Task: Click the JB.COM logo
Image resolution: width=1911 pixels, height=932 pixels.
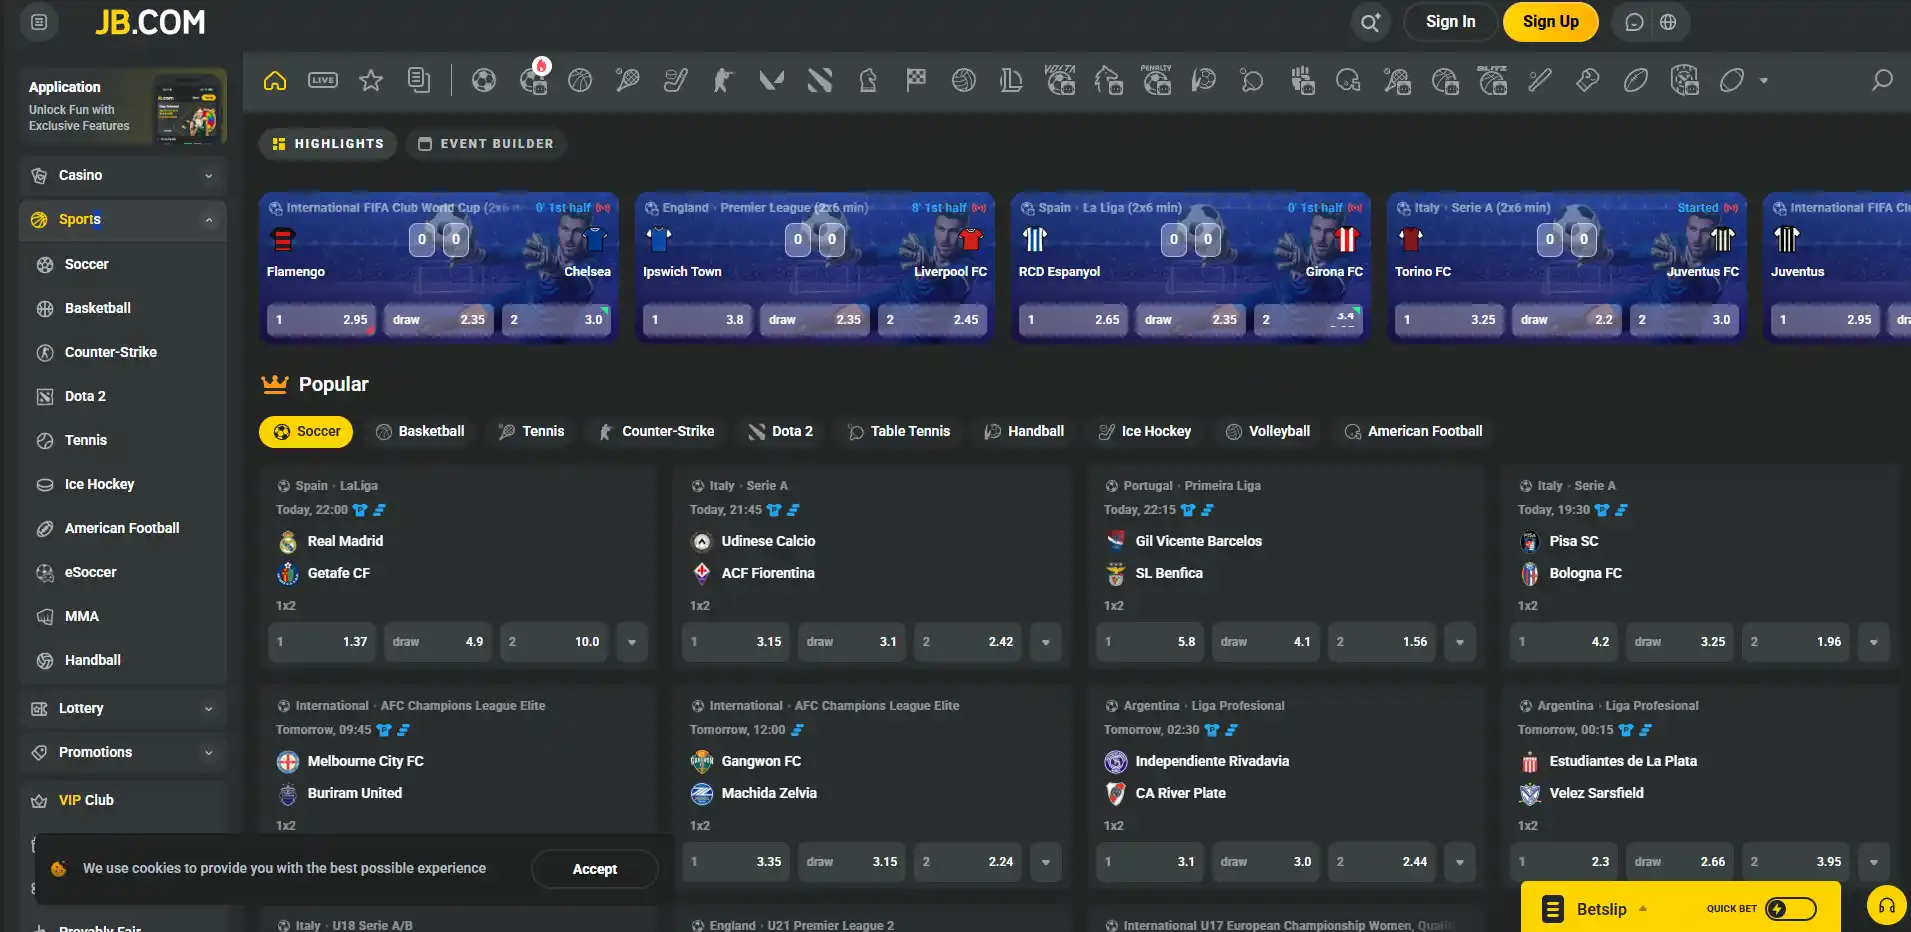Action: tap(150, 22)
